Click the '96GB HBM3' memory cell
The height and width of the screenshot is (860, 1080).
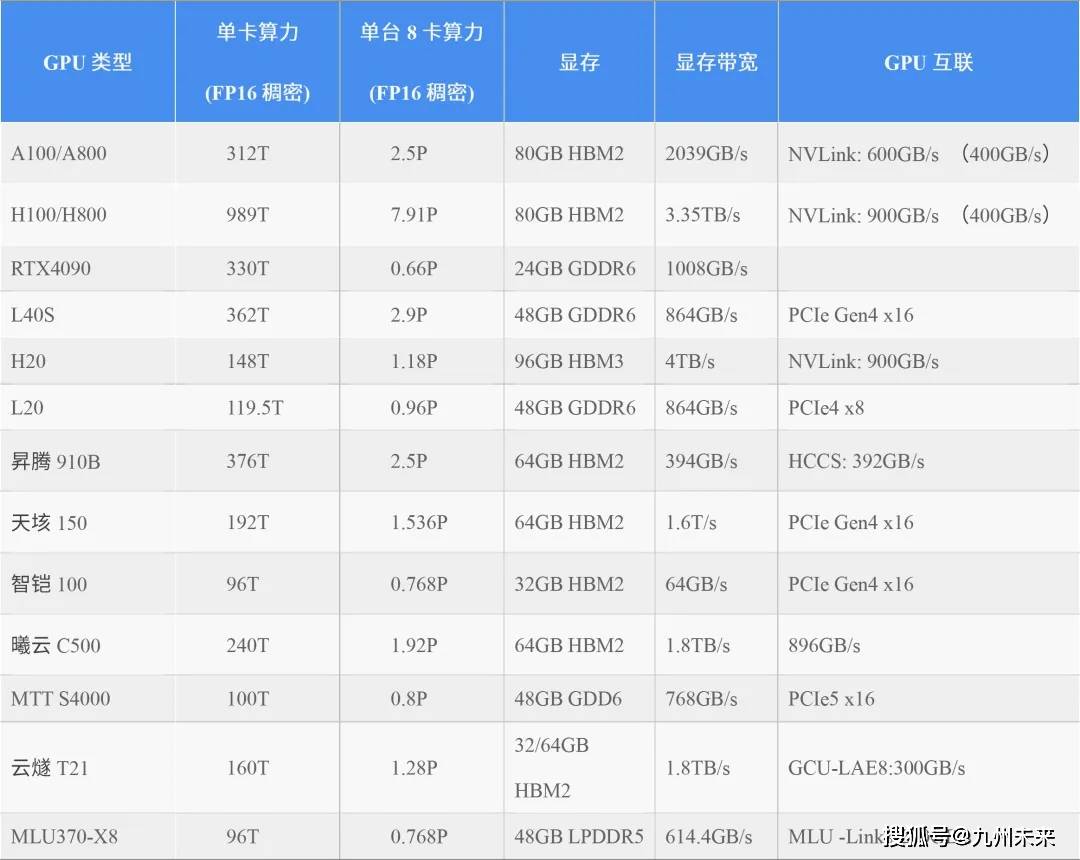click(569, 361)
